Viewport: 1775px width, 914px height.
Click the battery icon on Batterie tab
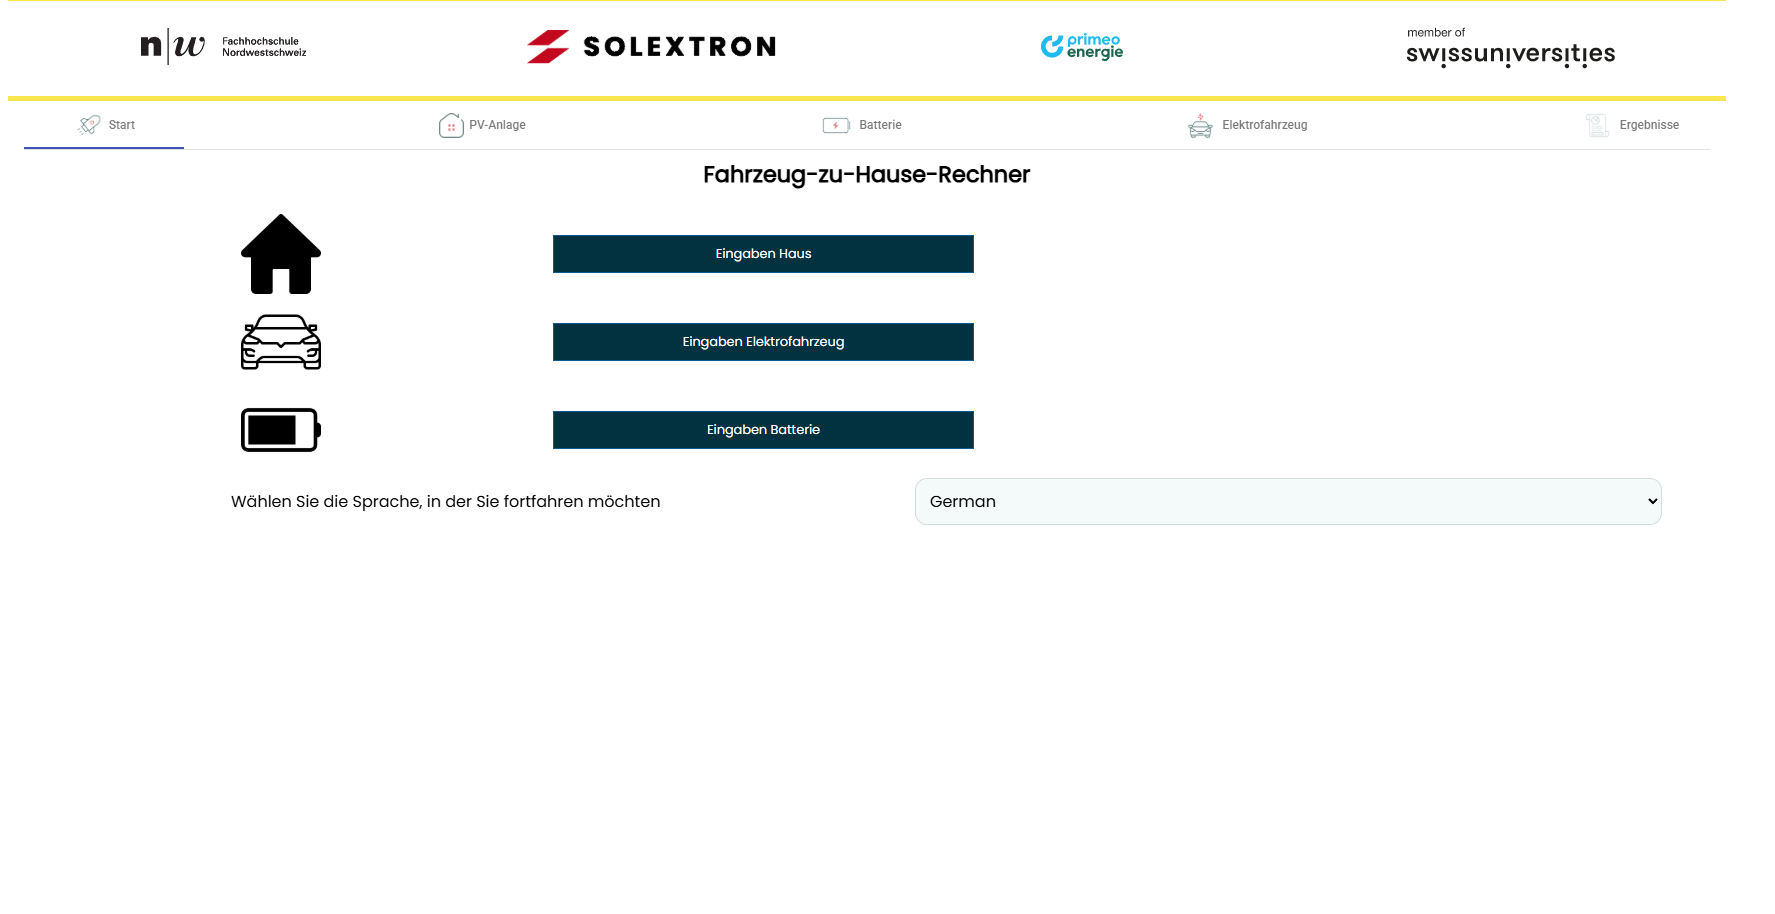[836, 125]
